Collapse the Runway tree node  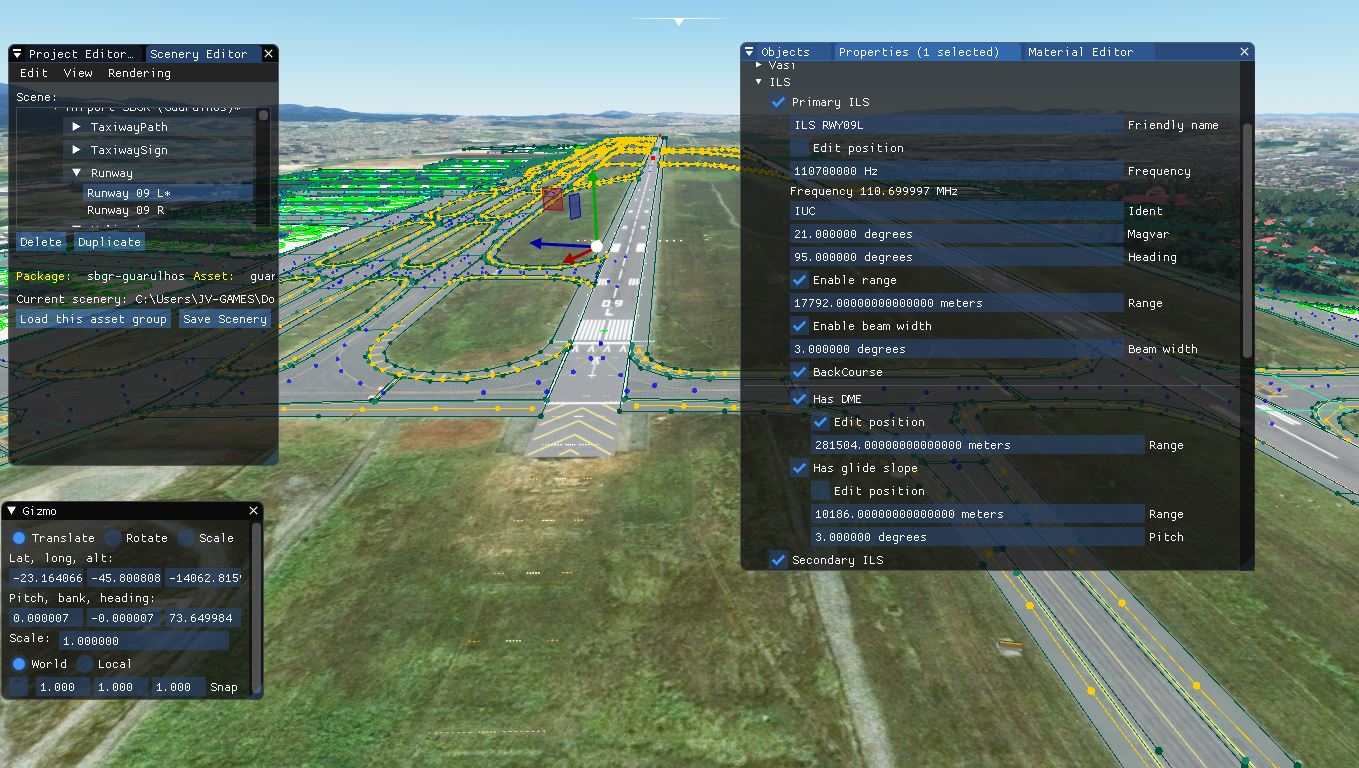(x=77, y=173)
